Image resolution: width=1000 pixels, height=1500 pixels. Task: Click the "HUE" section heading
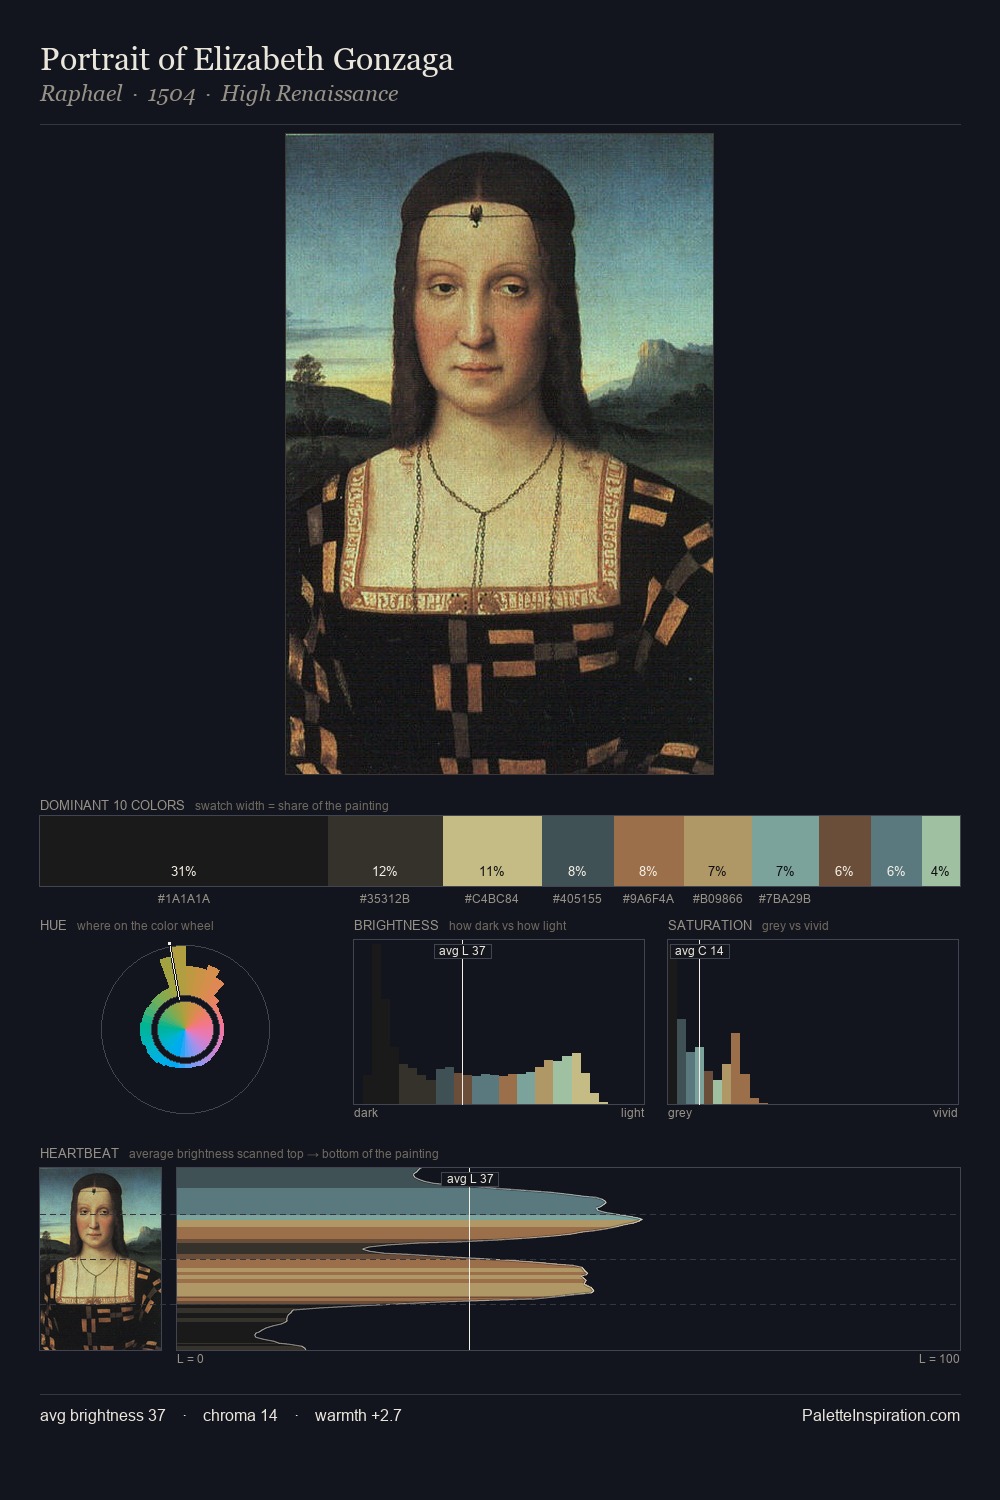[53, 925]
